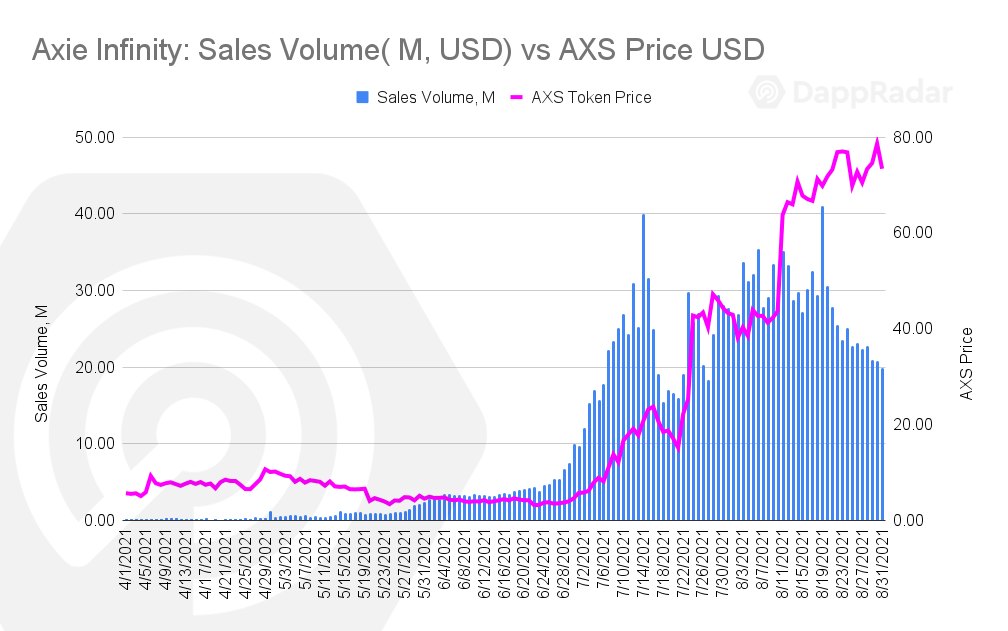Click the AXS Price vertical axis title

click(x=966, y=364)
